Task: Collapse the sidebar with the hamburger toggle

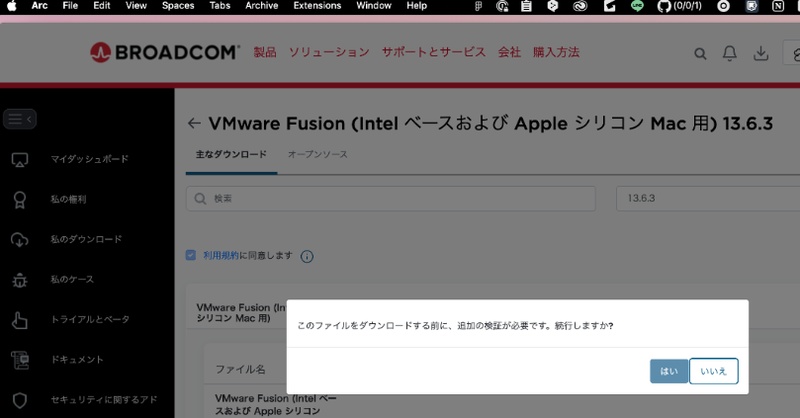Action: [20, 119]
